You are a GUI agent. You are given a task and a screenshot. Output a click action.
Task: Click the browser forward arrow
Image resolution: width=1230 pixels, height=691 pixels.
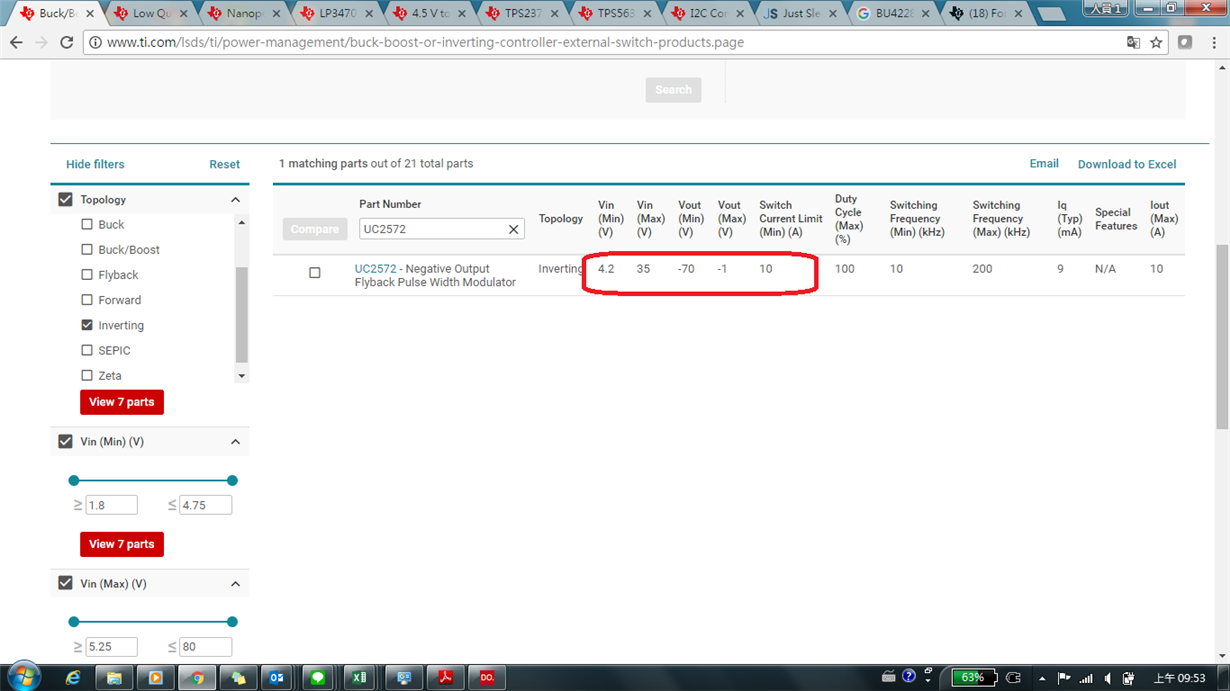[x=41, y=43]
